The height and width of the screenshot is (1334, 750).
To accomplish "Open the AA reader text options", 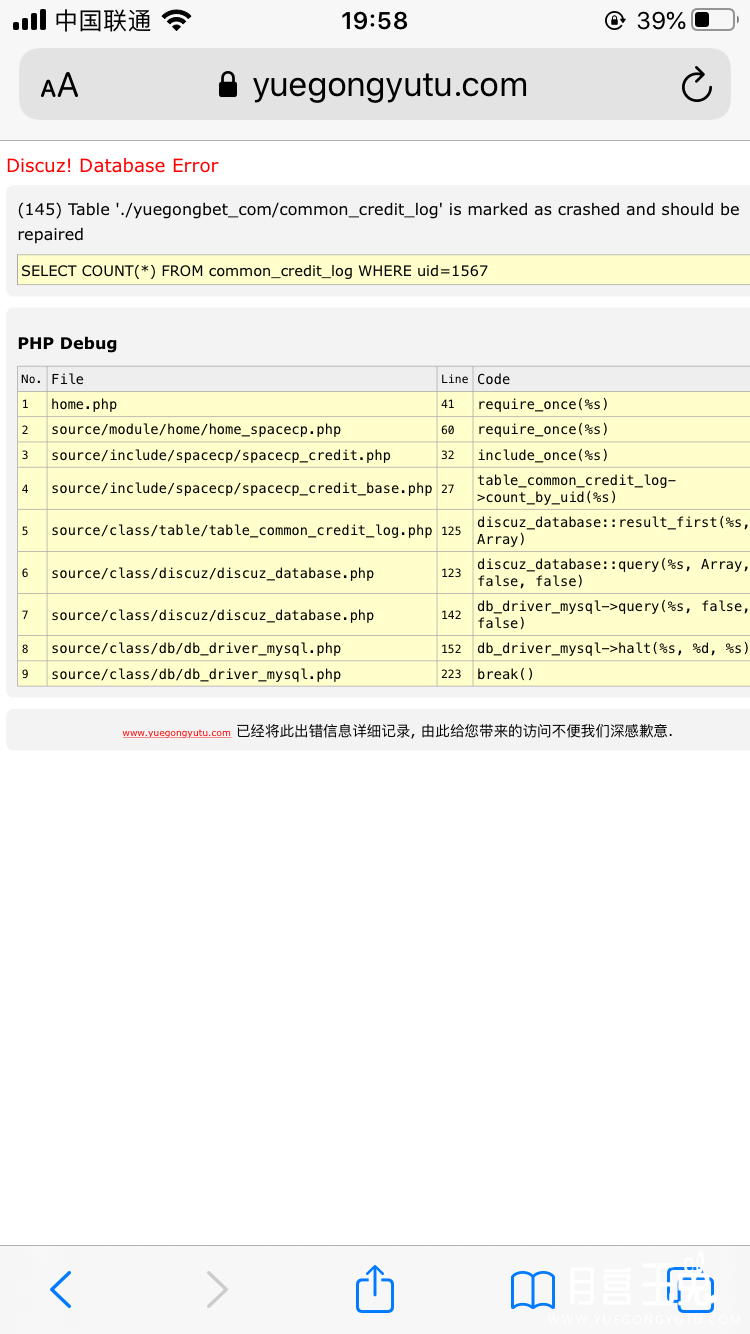I will pyautogui.click(x=59, y=86).
